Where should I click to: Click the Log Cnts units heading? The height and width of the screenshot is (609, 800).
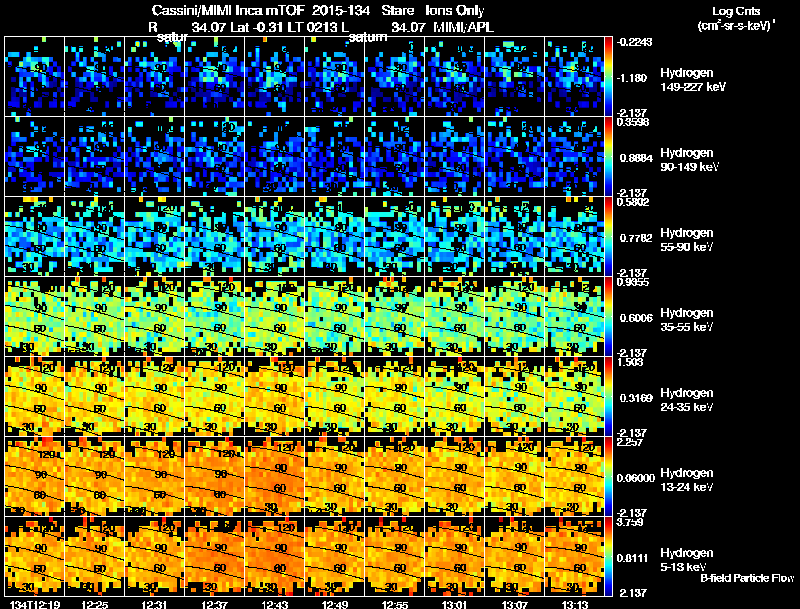coord(736,18)
